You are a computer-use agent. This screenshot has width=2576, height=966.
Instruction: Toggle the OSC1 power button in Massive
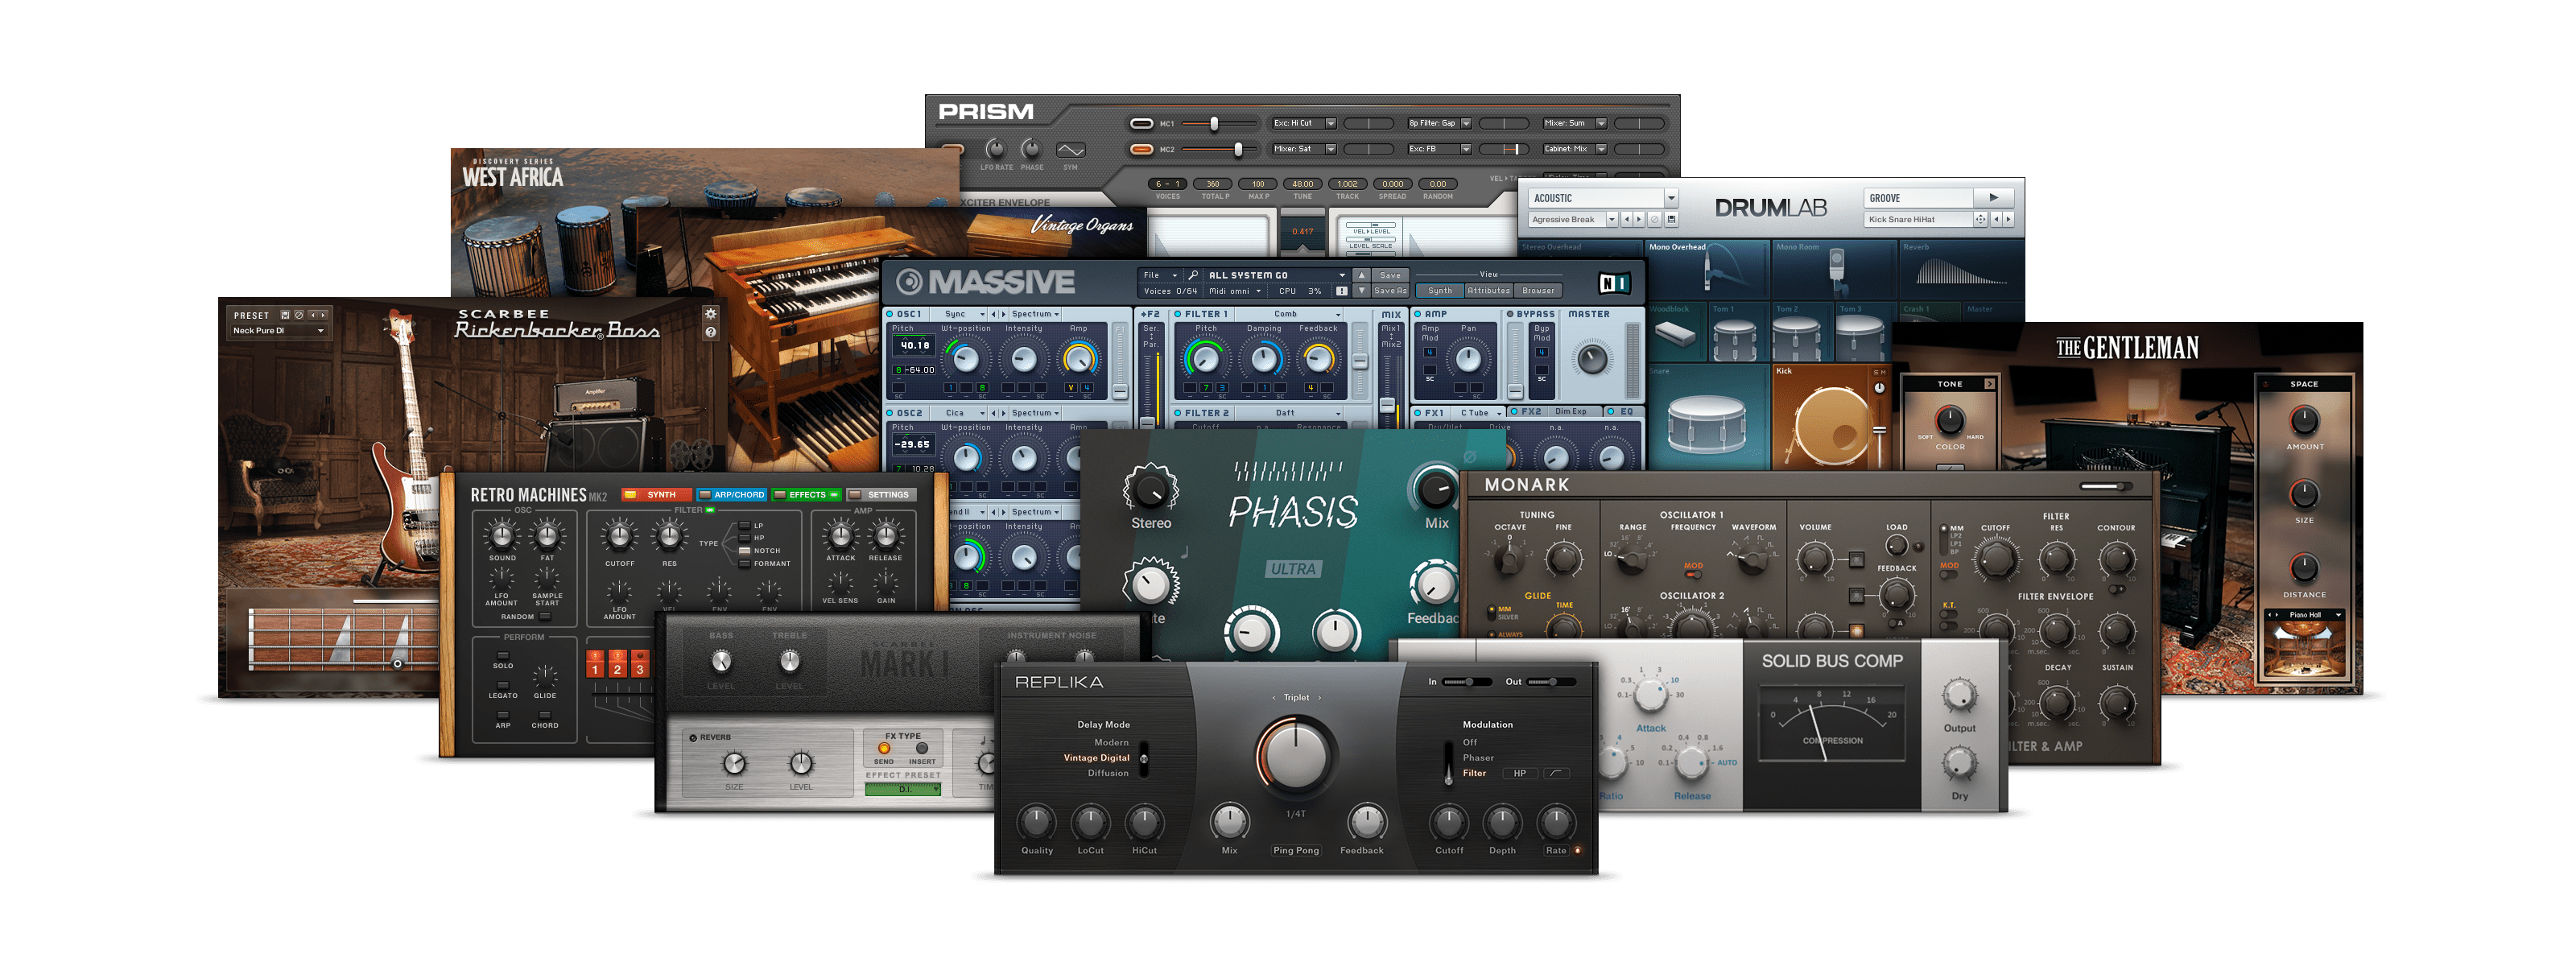click(890, 314)
